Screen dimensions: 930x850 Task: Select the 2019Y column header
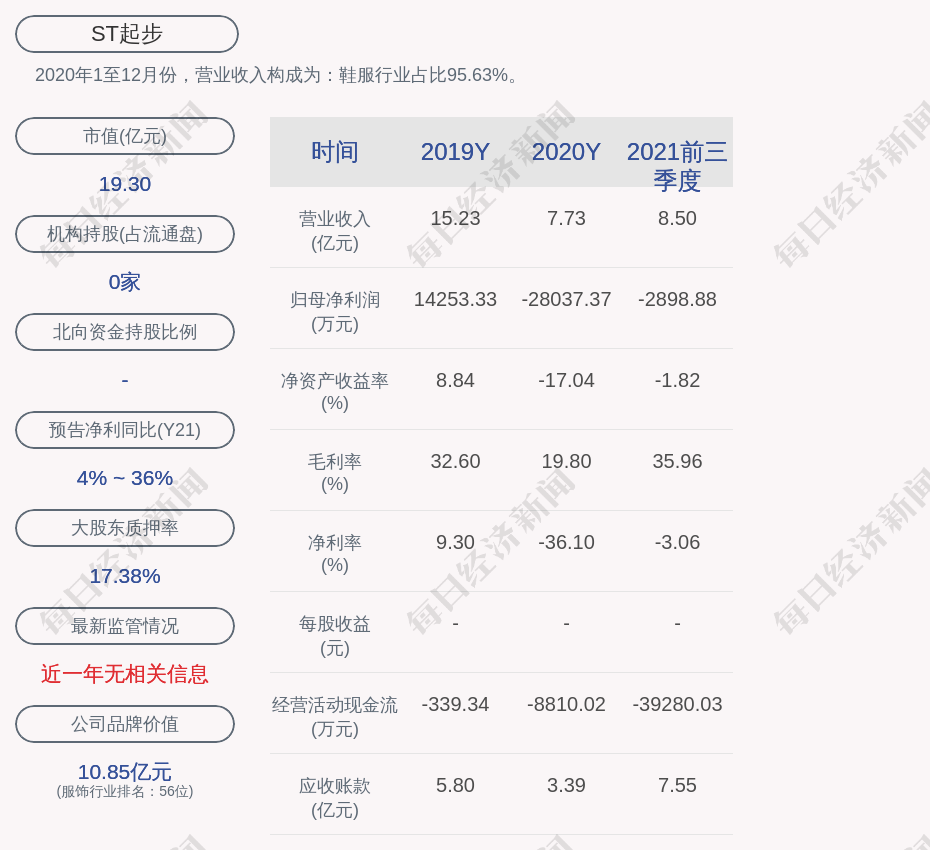455,152
